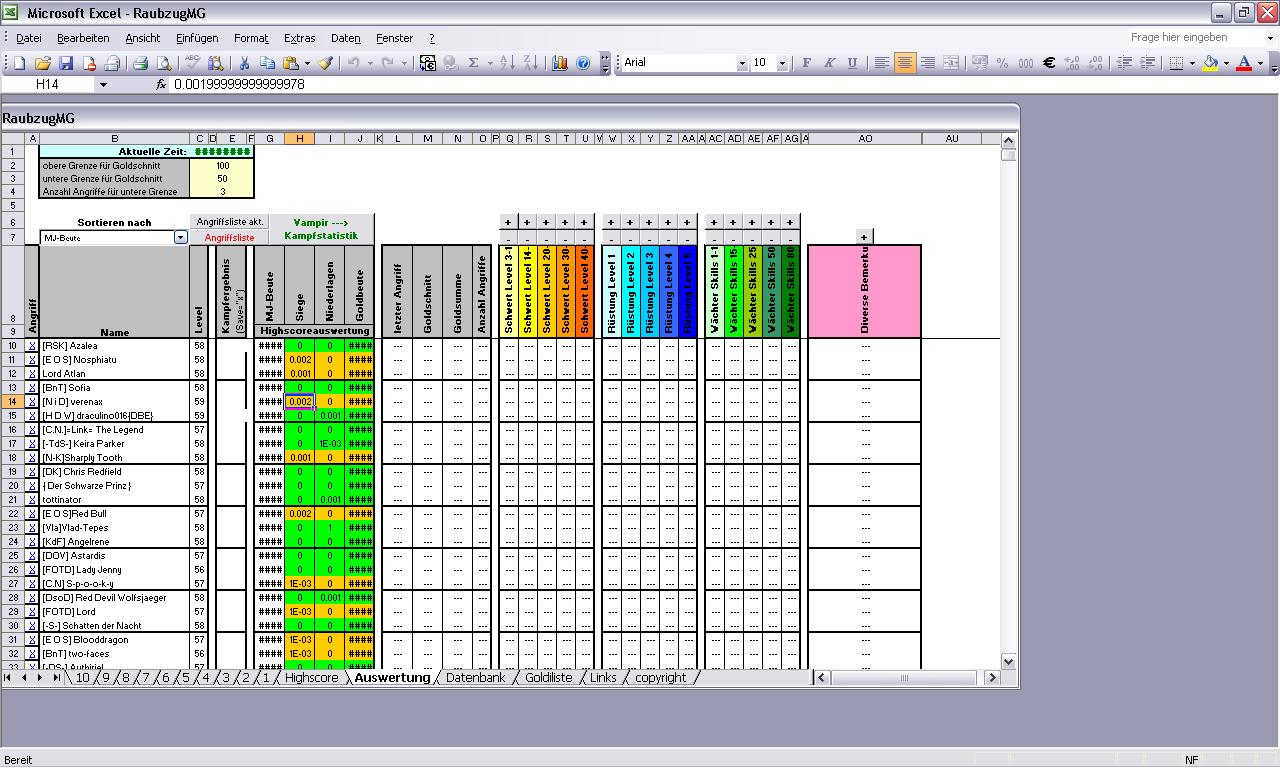
Task: Open file with the folder icon
Action: pos(42,63)
